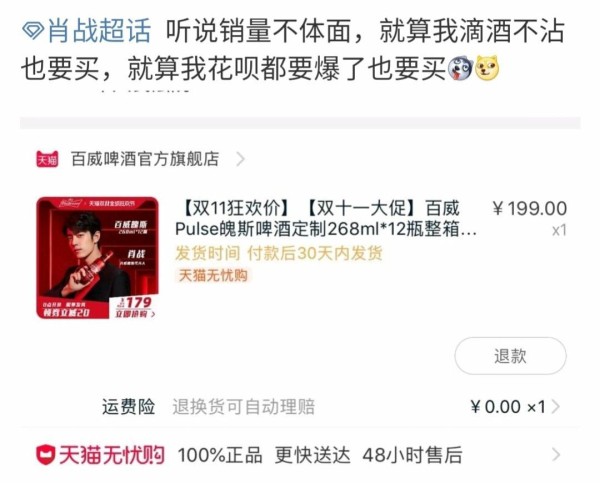Click the ¥0.00 ×1 insurance amount
Image resolution: width=600 pixels, height=483 pixels.
pos(508,406)
